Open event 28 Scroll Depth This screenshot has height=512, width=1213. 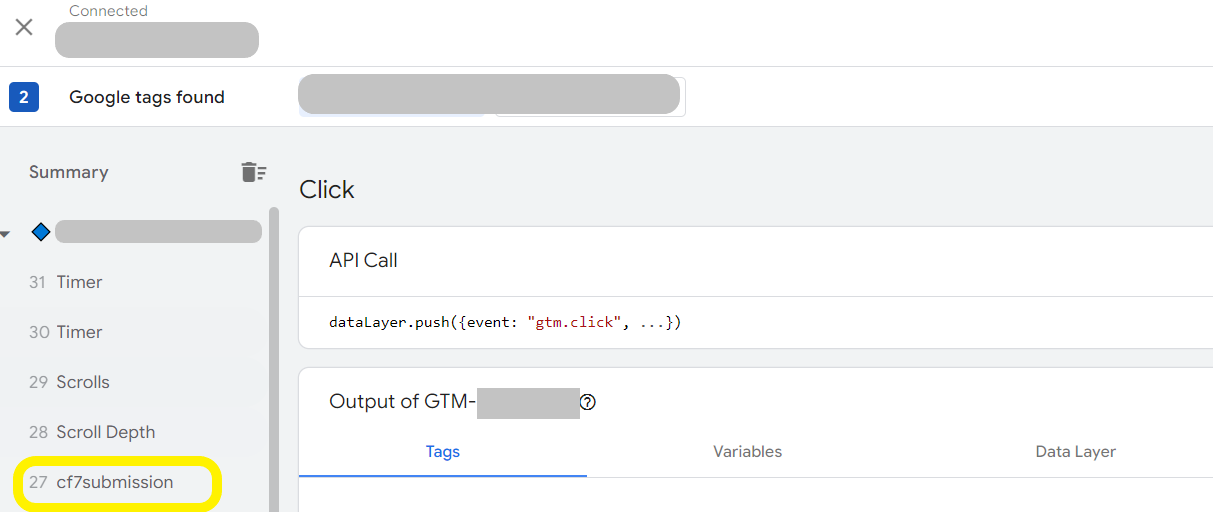92,432
